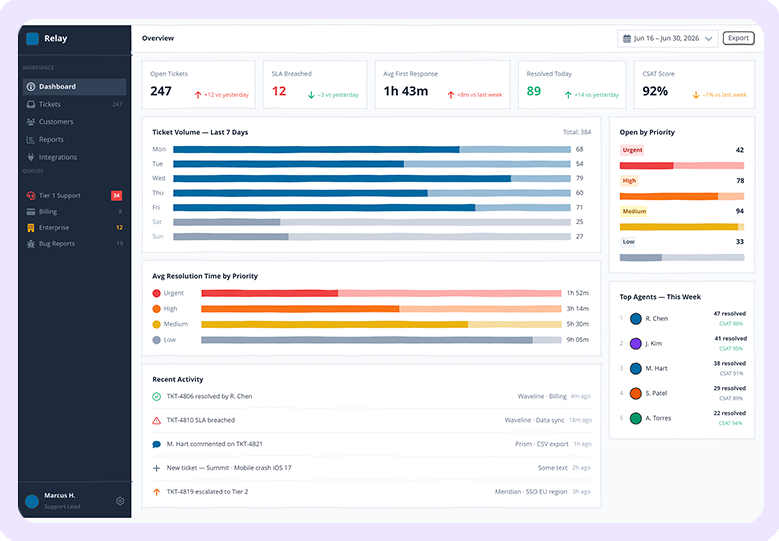Click the Wed ticket volume bar

coord(372,178)
